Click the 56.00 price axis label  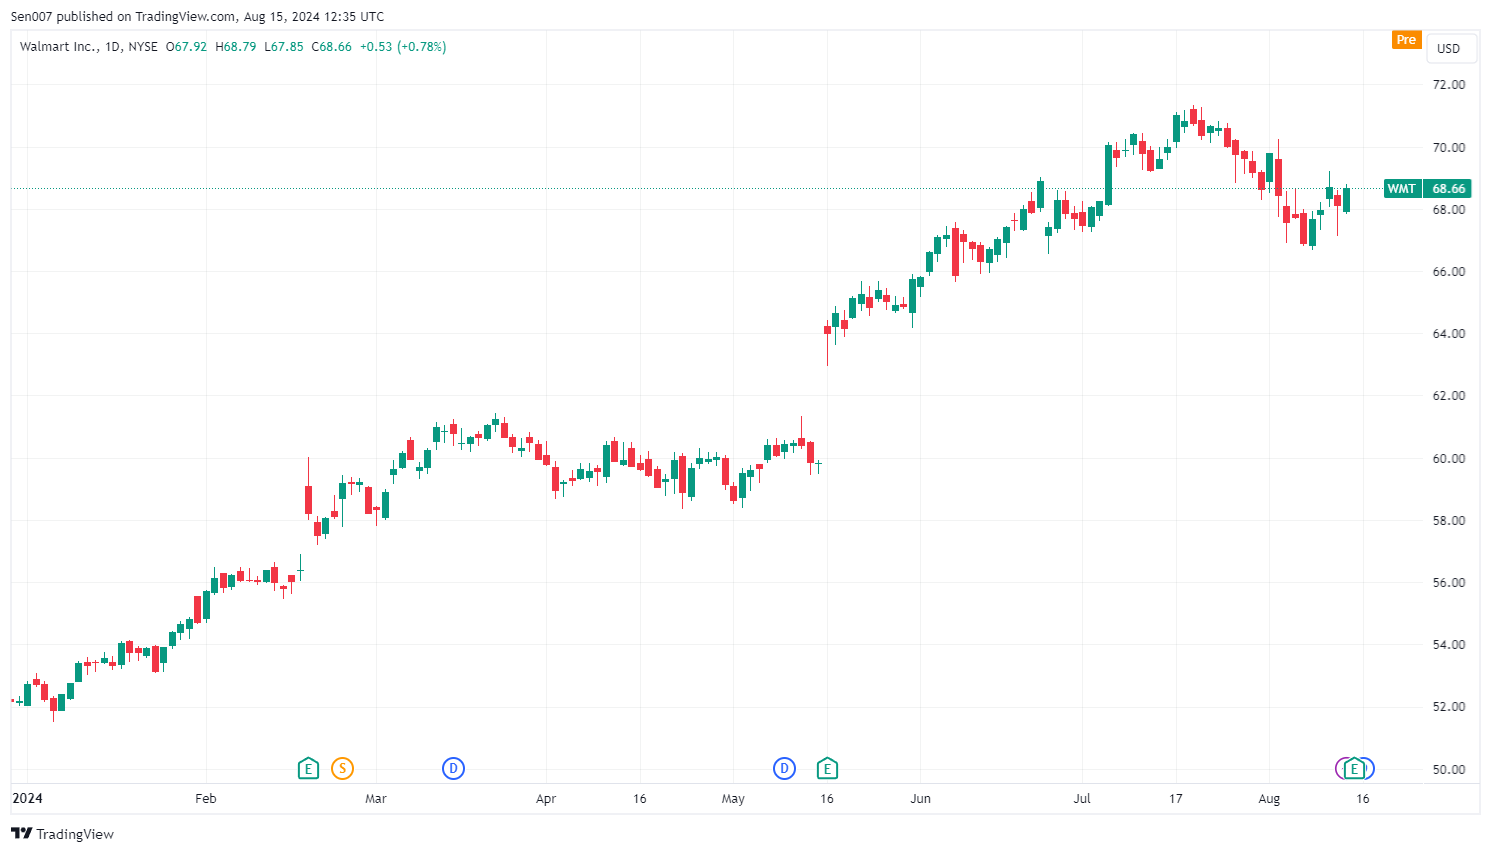click(x=1449, y=582)
